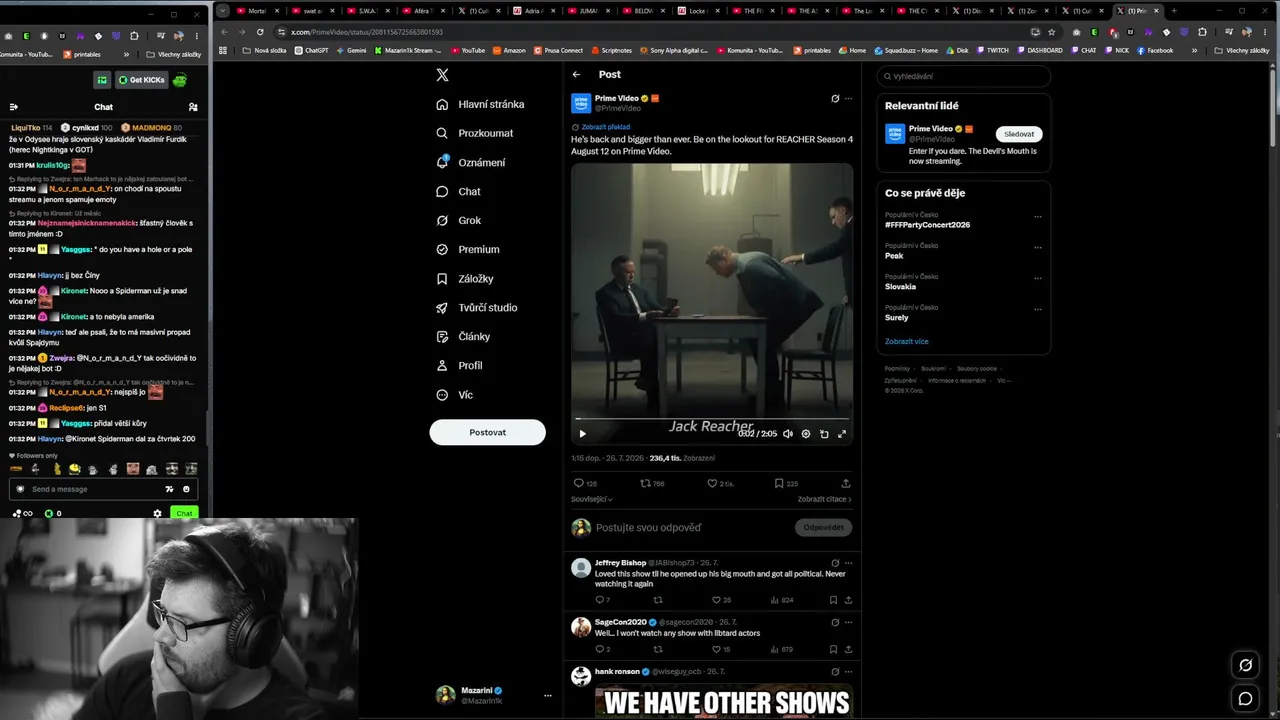
Task: Open Grok icon on Prime Video post
Action: tap(835, 98)
